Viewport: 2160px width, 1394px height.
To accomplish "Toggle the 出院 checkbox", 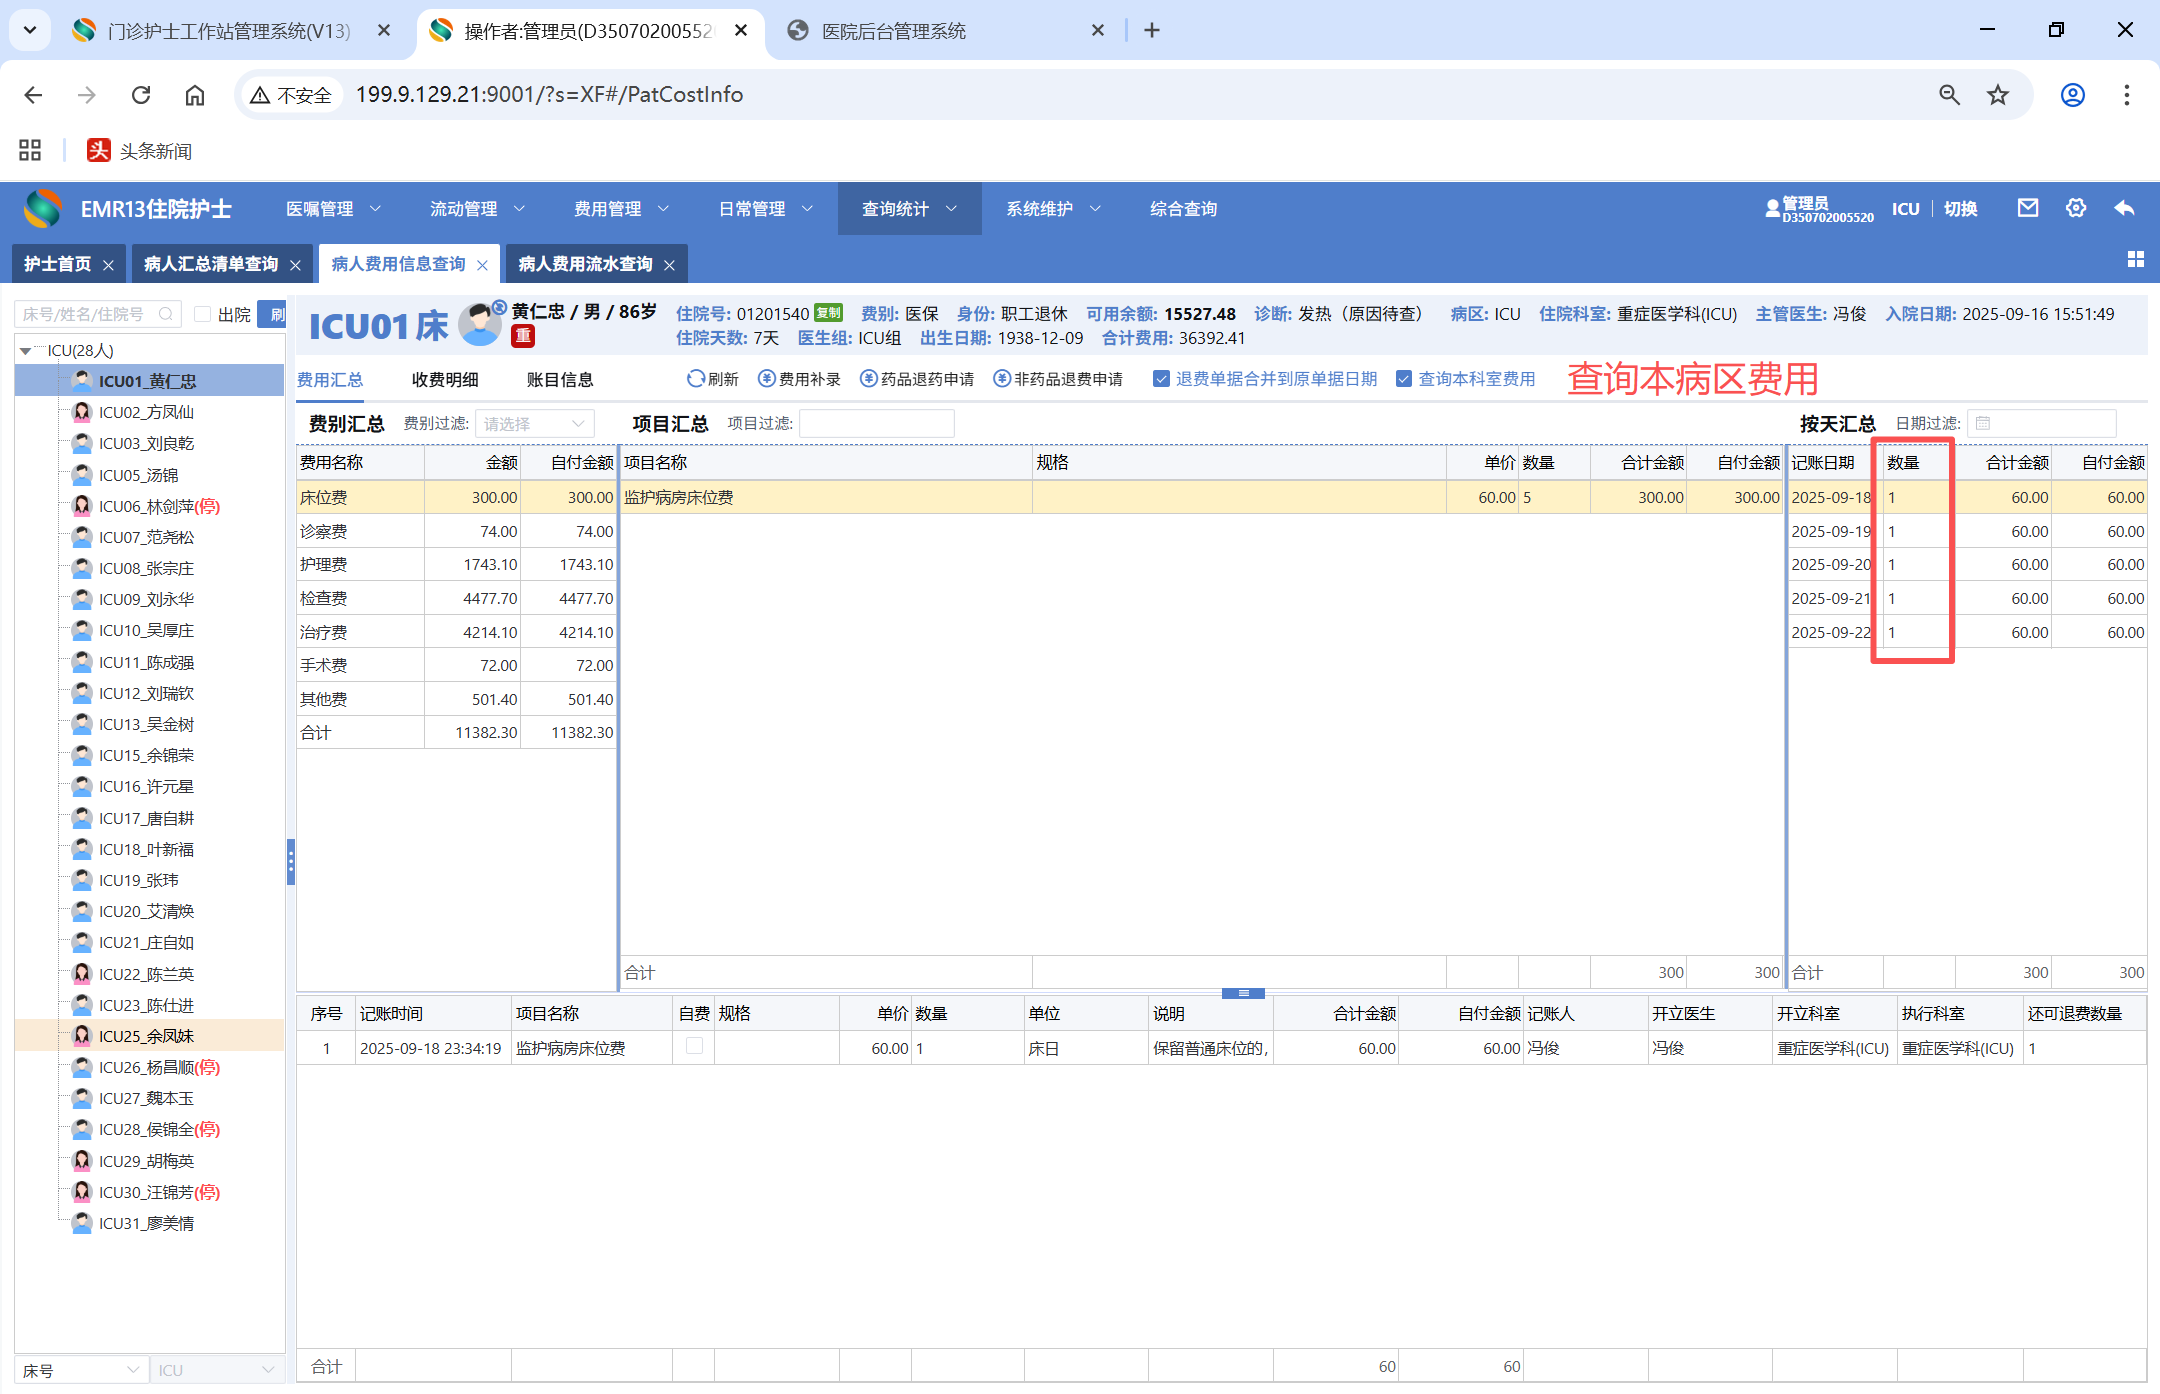I will (x=203, y=314).
